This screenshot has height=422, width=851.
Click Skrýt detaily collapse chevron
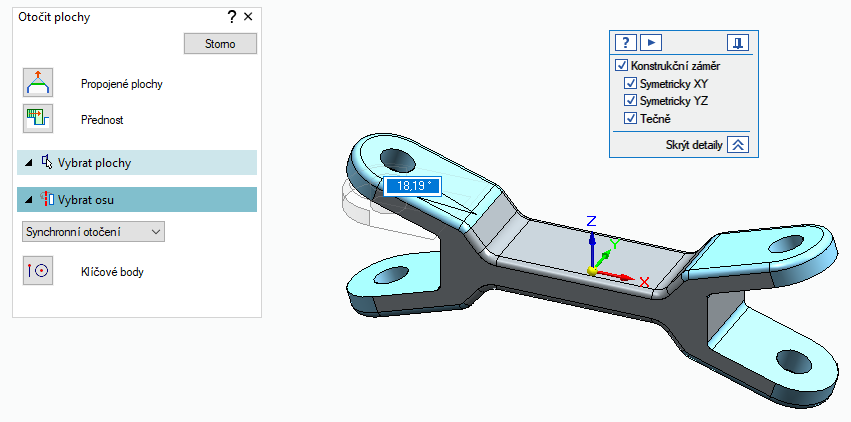coord(738,145)
